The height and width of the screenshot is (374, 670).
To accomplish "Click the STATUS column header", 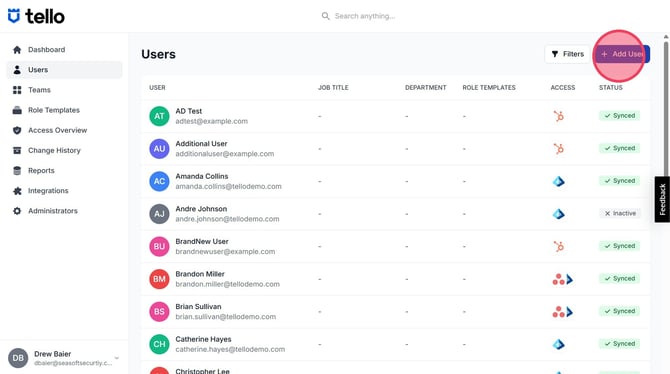I will tap(611, 88).
